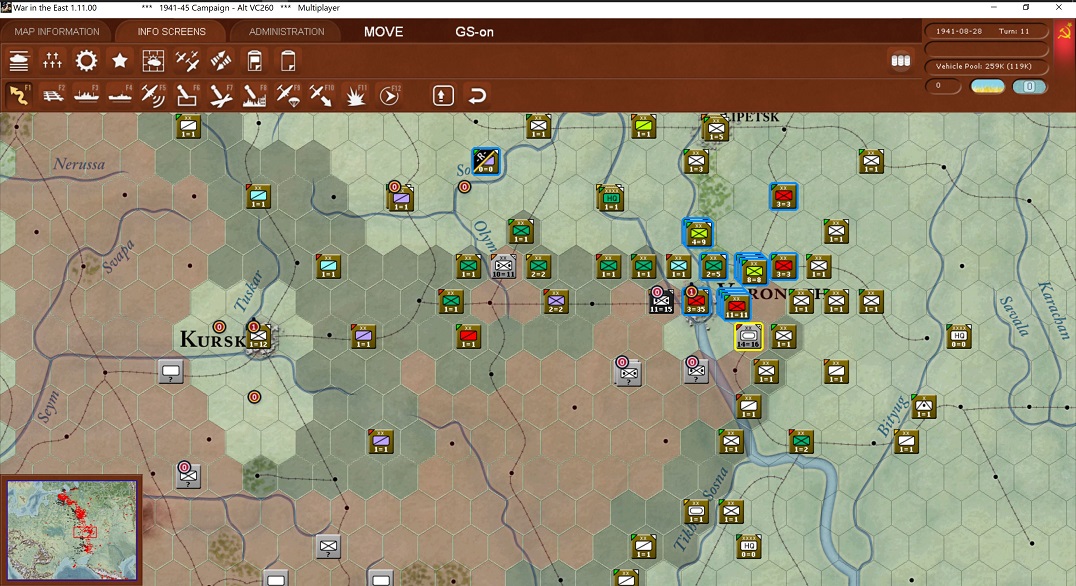Select the F1 move mode icon
The image size is (1076, 586).
tap(19, 95)
